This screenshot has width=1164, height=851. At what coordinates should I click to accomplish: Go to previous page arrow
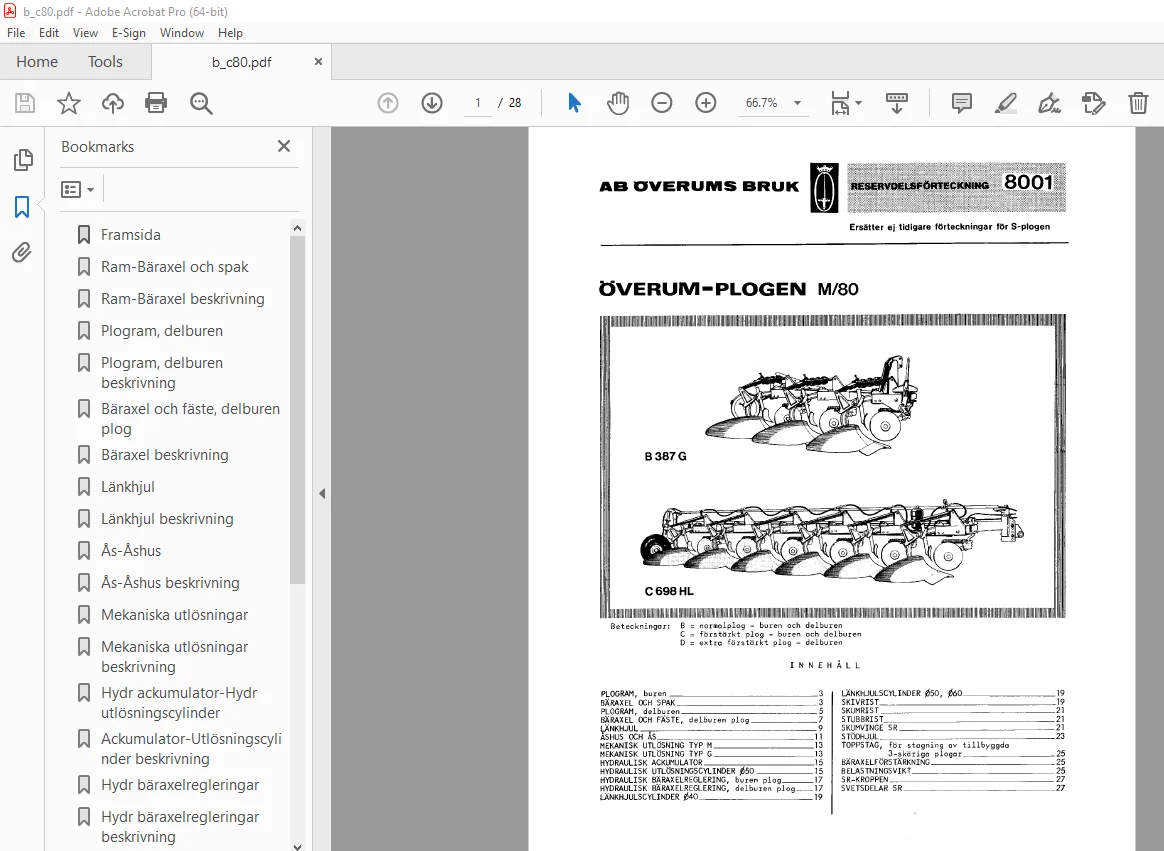tap(388, 102)
